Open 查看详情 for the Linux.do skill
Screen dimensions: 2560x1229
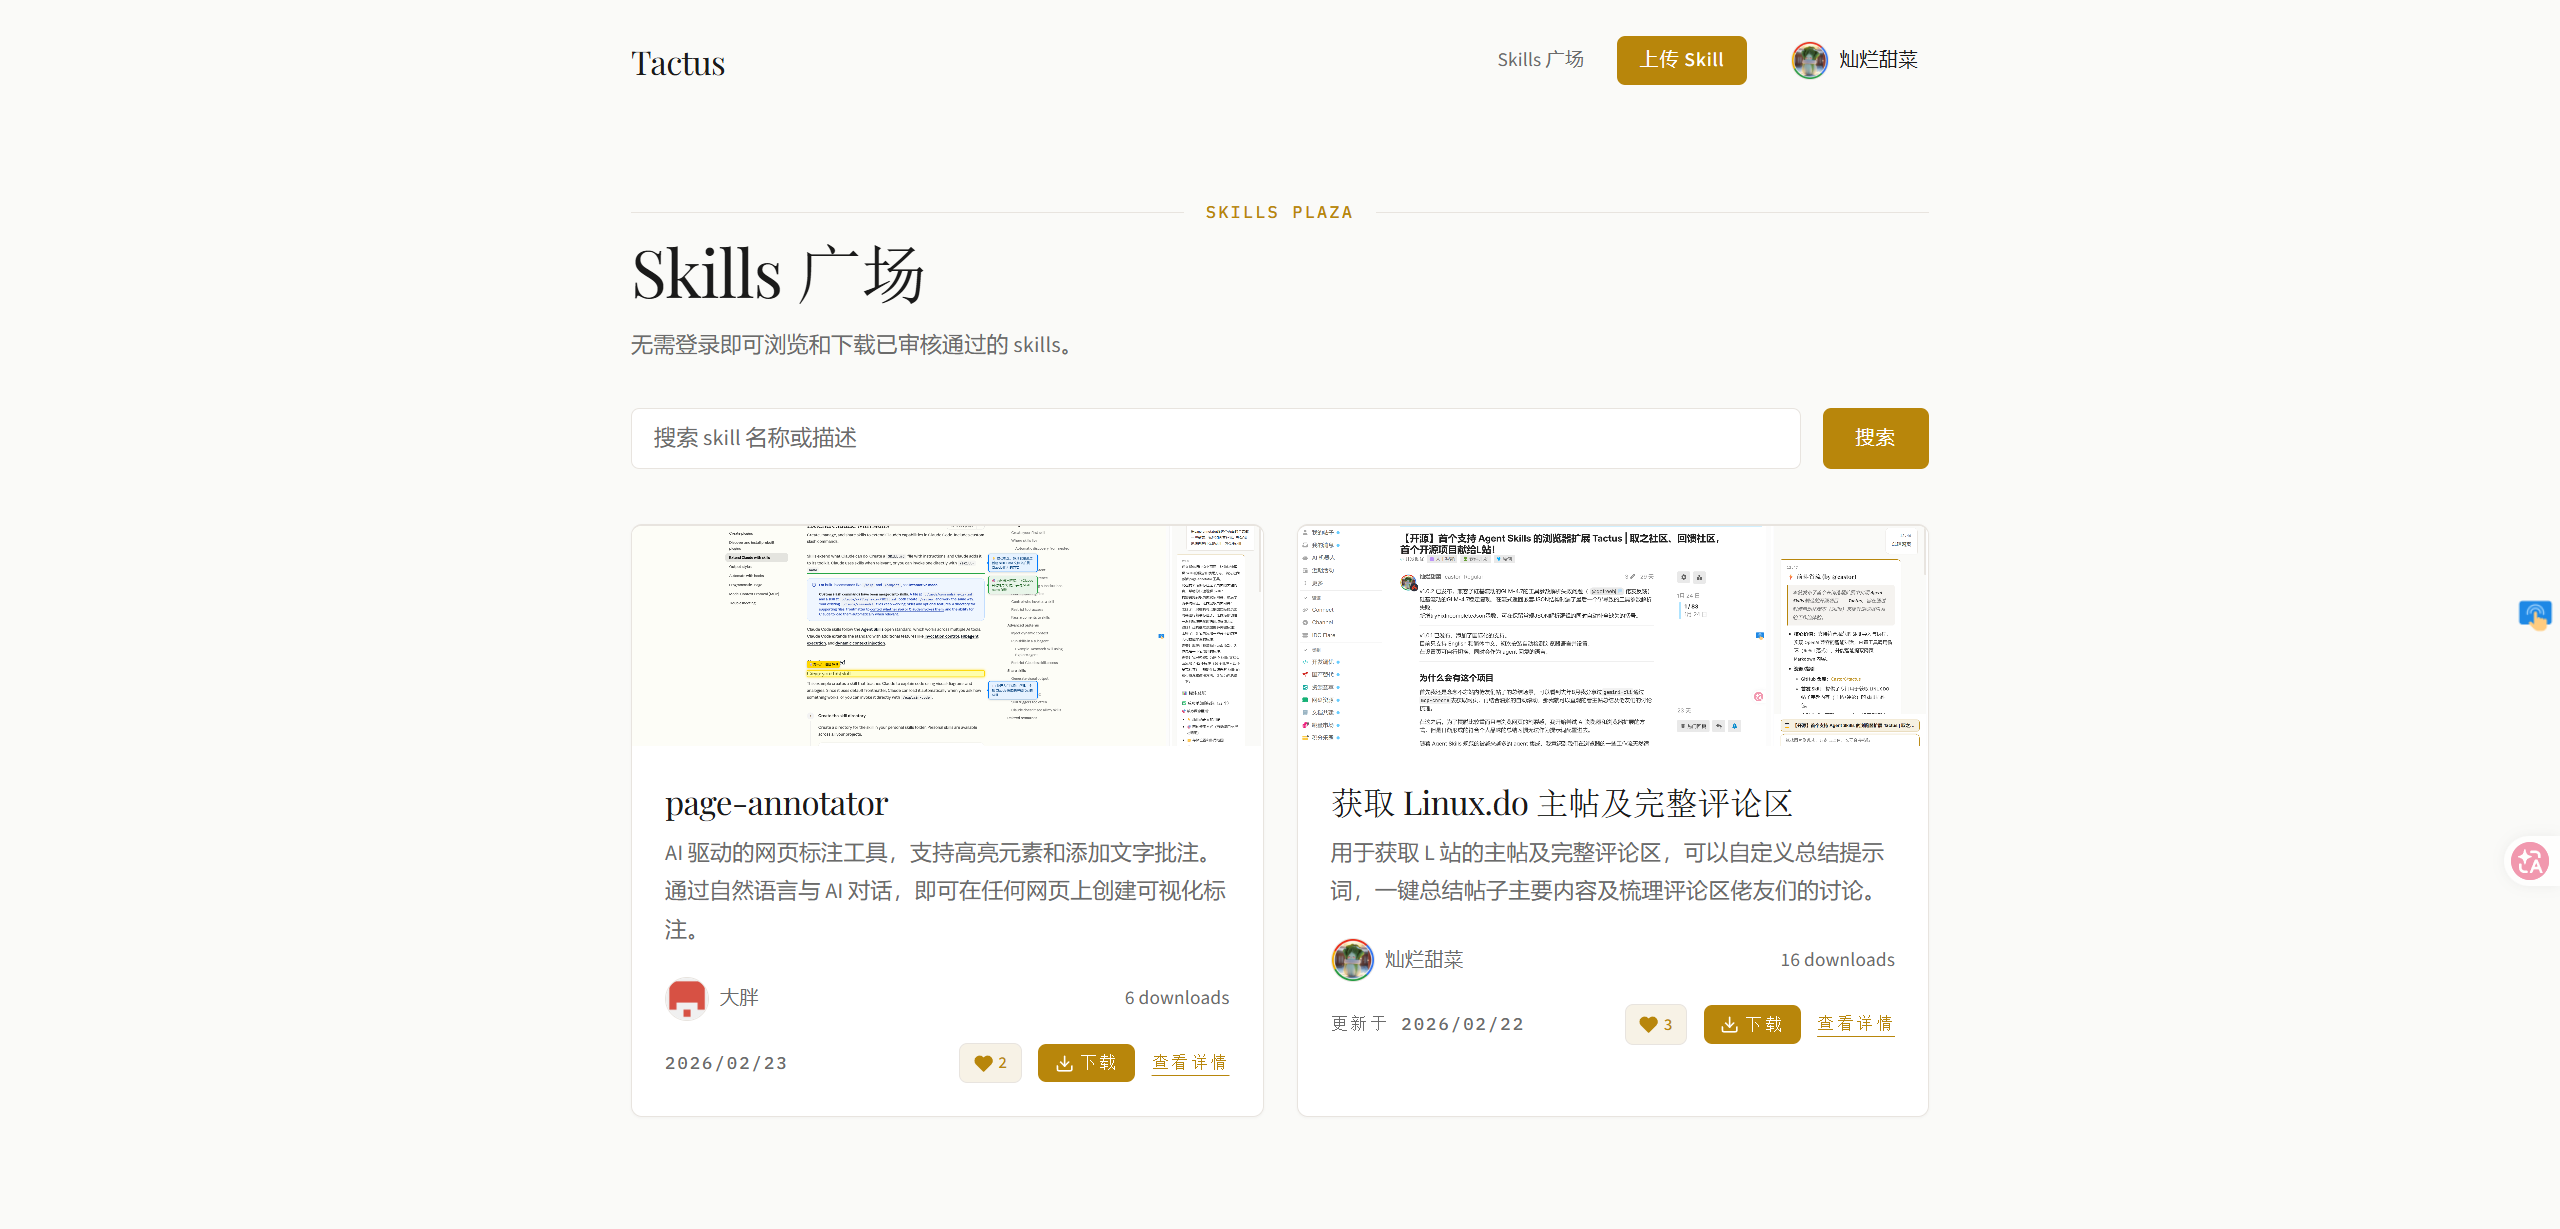click(1855, 1024)
